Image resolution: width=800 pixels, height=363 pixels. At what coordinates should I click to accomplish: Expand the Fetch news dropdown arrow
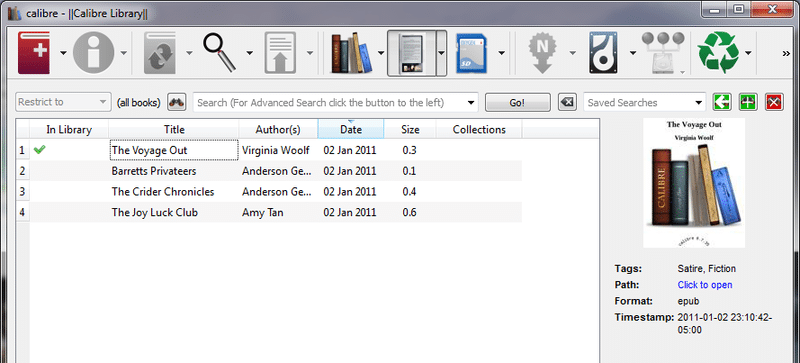(572, 53)
